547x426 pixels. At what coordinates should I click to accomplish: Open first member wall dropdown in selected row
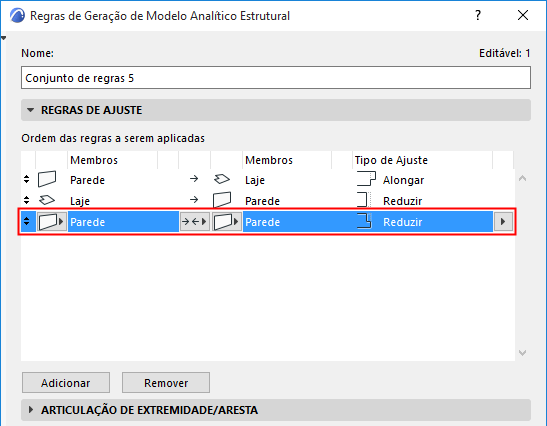point(52,222)
